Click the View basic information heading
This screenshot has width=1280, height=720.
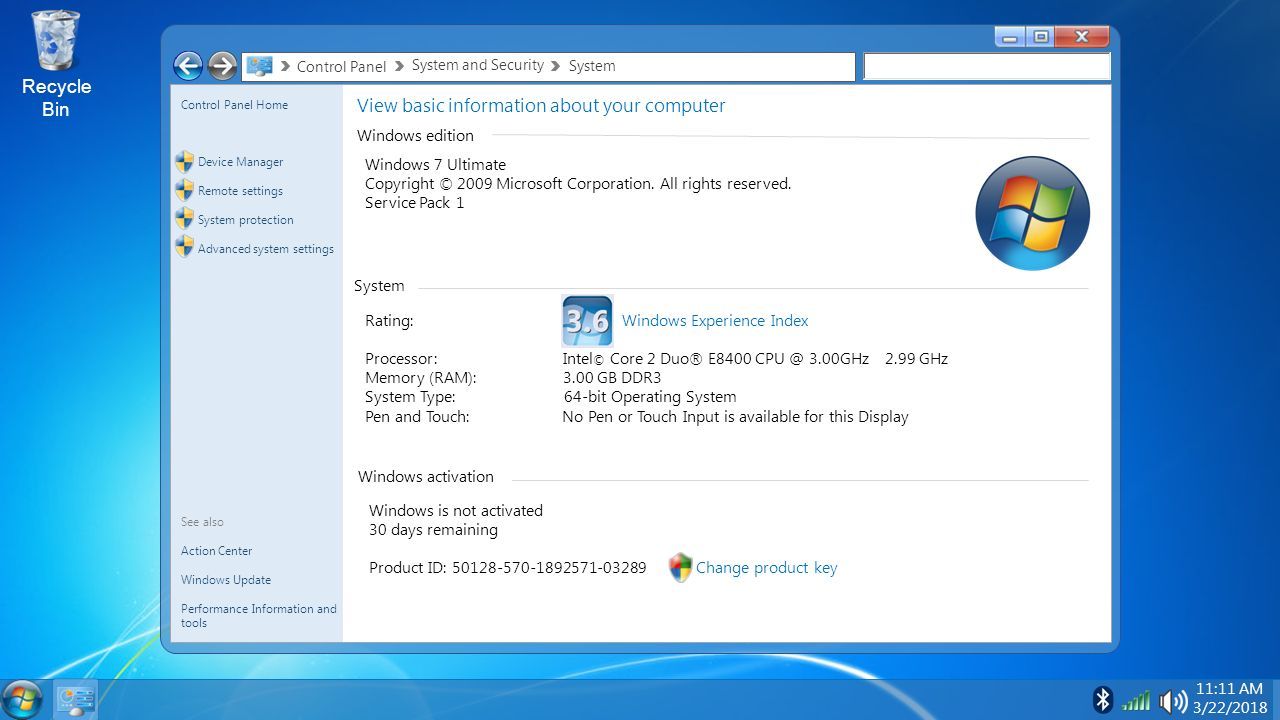tap(541, 106)
